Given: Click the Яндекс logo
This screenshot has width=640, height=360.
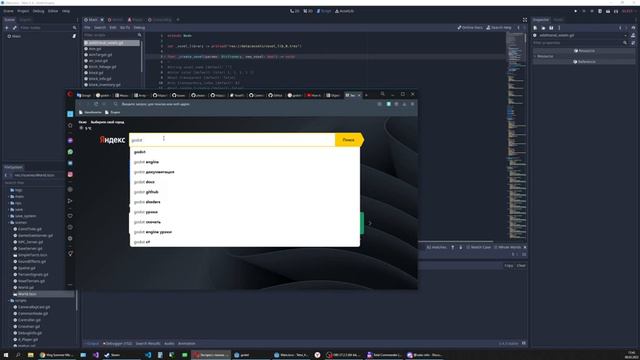Looking at the screenshot, I should tap(112, 140).
